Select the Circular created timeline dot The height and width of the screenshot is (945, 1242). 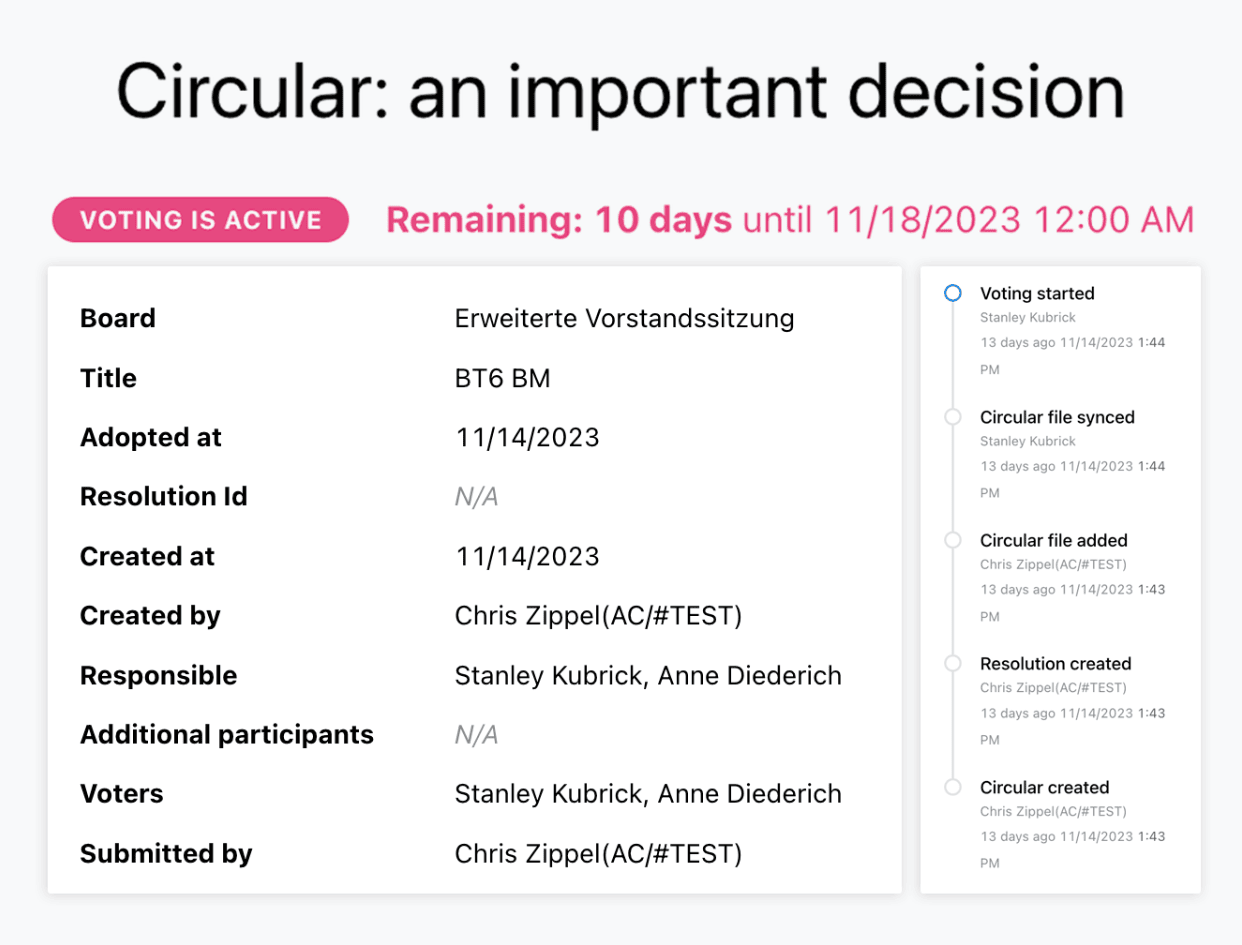[x=953, y=787]
